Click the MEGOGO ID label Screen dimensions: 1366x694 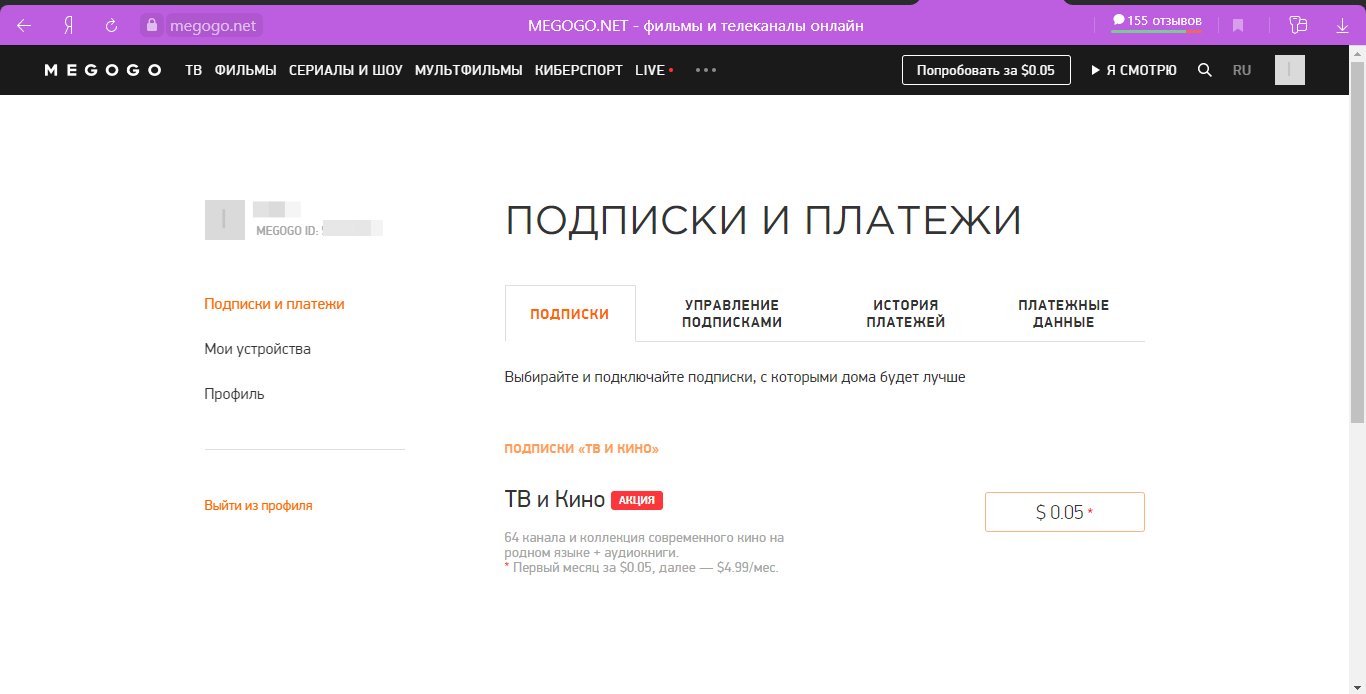(x=287, y=231)
